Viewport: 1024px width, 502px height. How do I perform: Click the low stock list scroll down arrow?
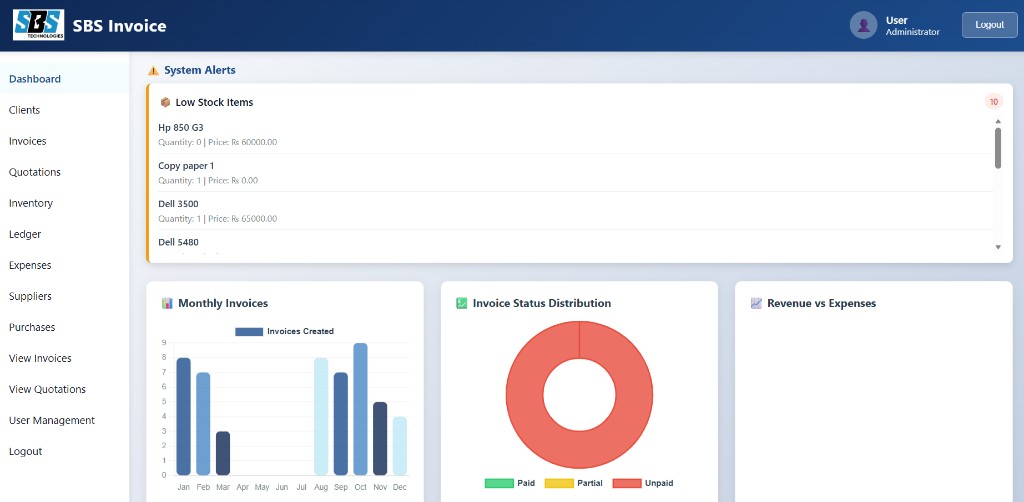998,247
